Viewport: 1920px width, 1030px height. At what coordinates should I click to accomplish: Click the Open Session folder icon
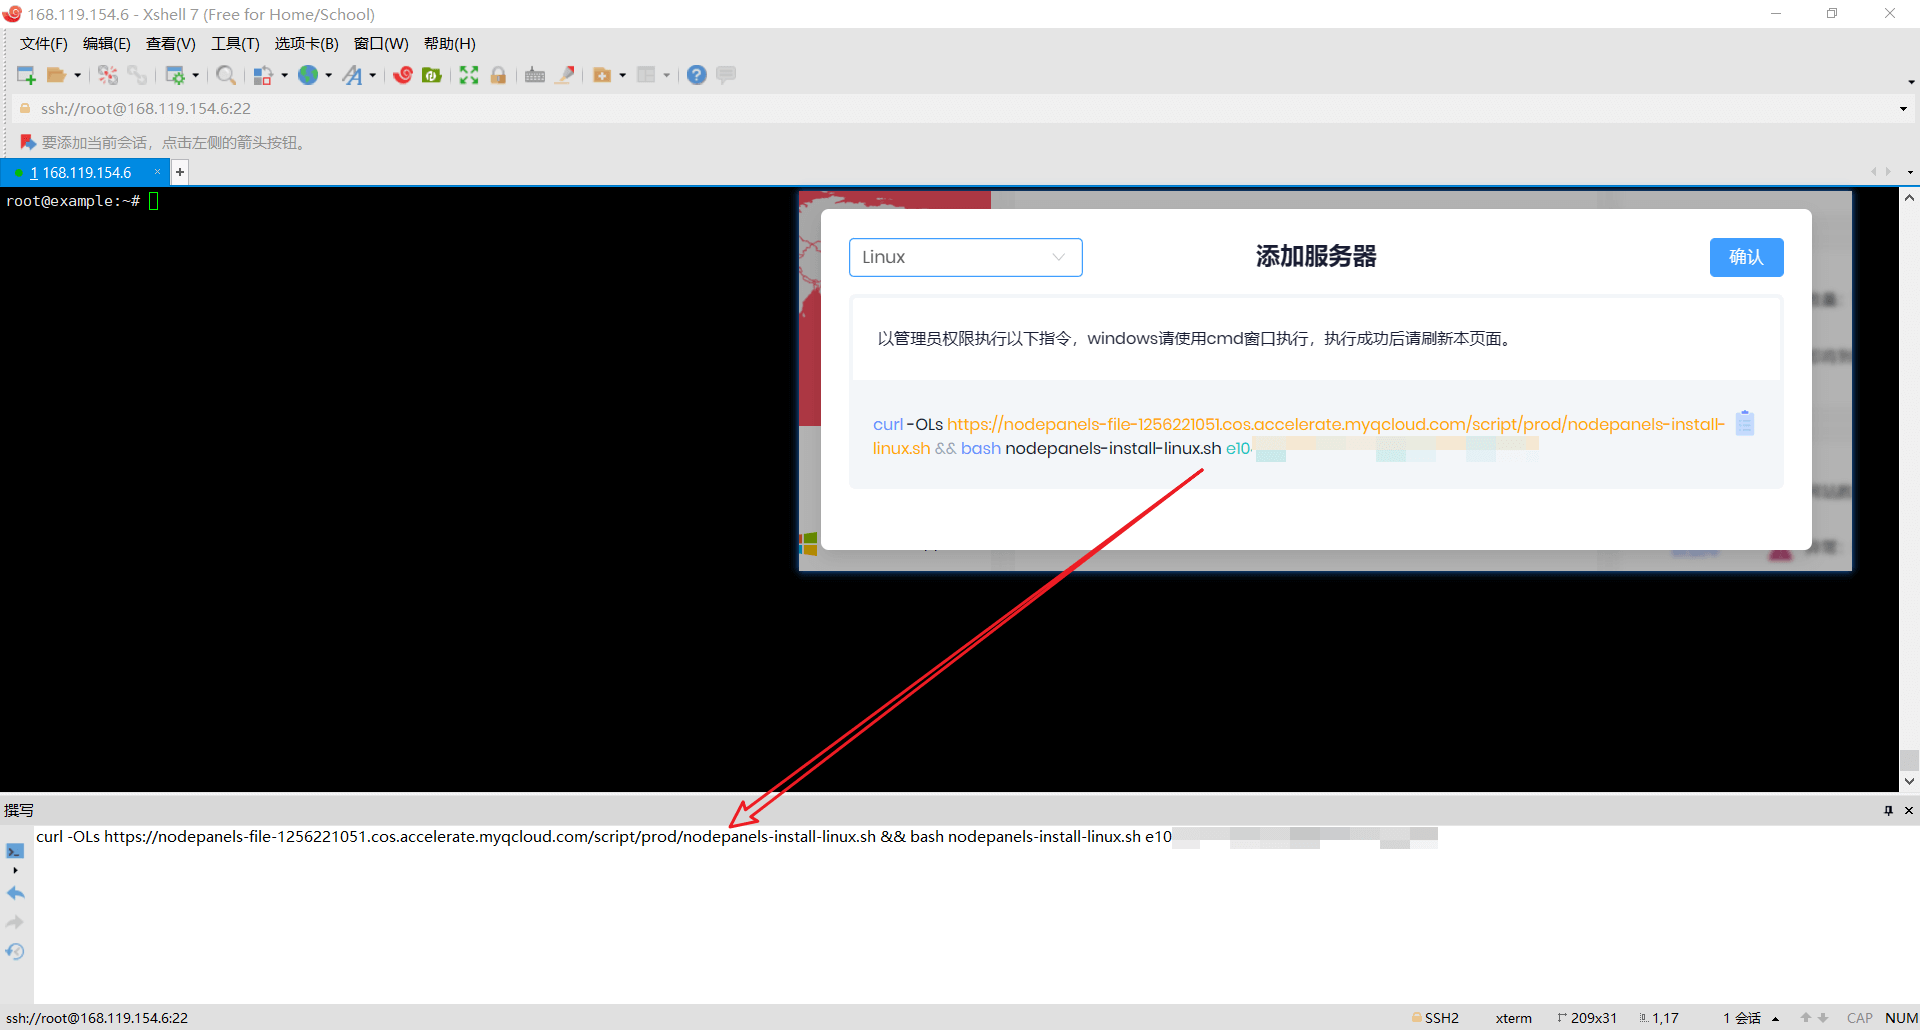pyautogui.click(x=56, y=75)
